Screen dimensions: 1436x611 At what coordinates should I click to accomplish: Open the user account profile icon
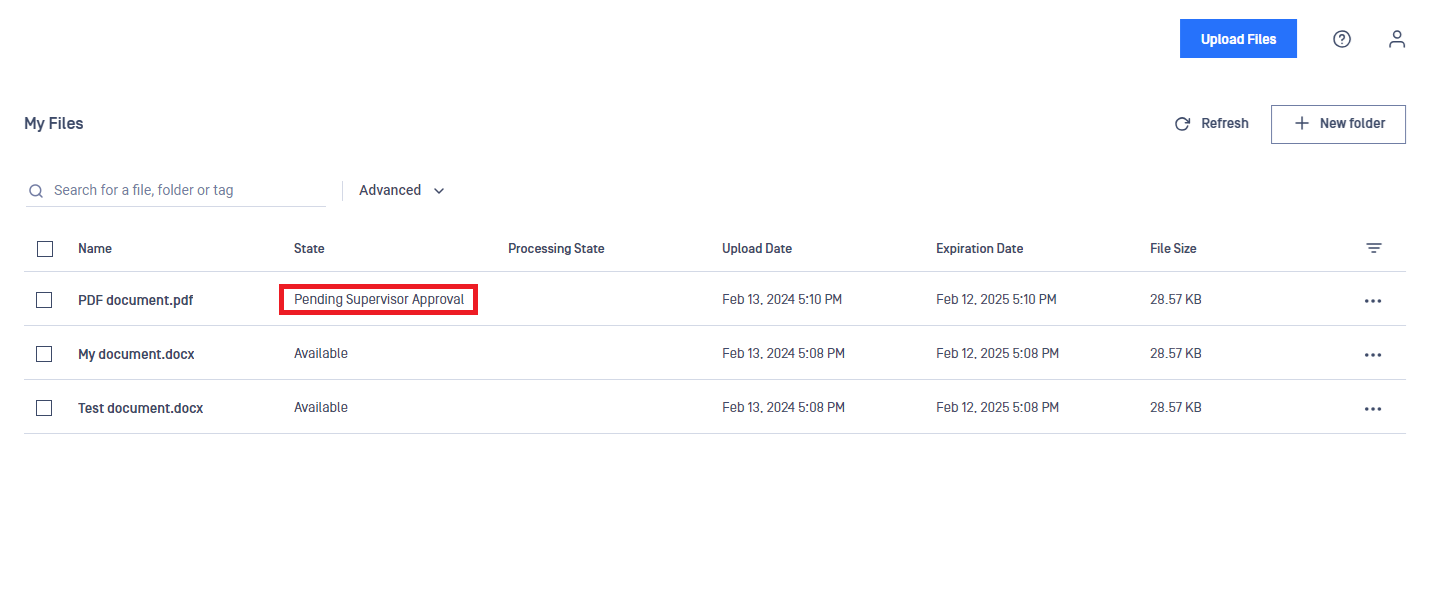pos(1397,39)
